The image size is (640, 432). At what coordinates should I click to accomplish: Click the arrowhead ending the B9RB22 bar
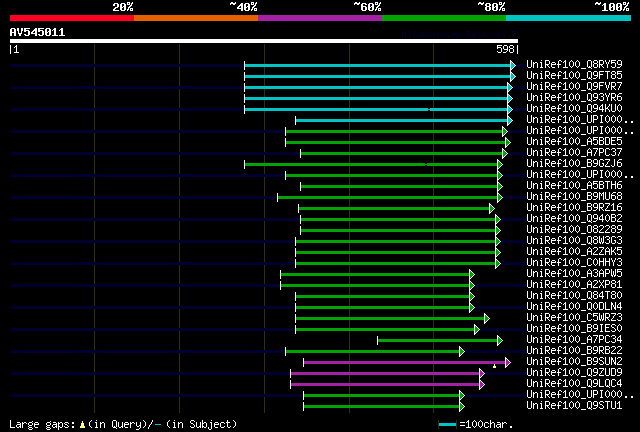pyautogui.click(x=462, y=352)
